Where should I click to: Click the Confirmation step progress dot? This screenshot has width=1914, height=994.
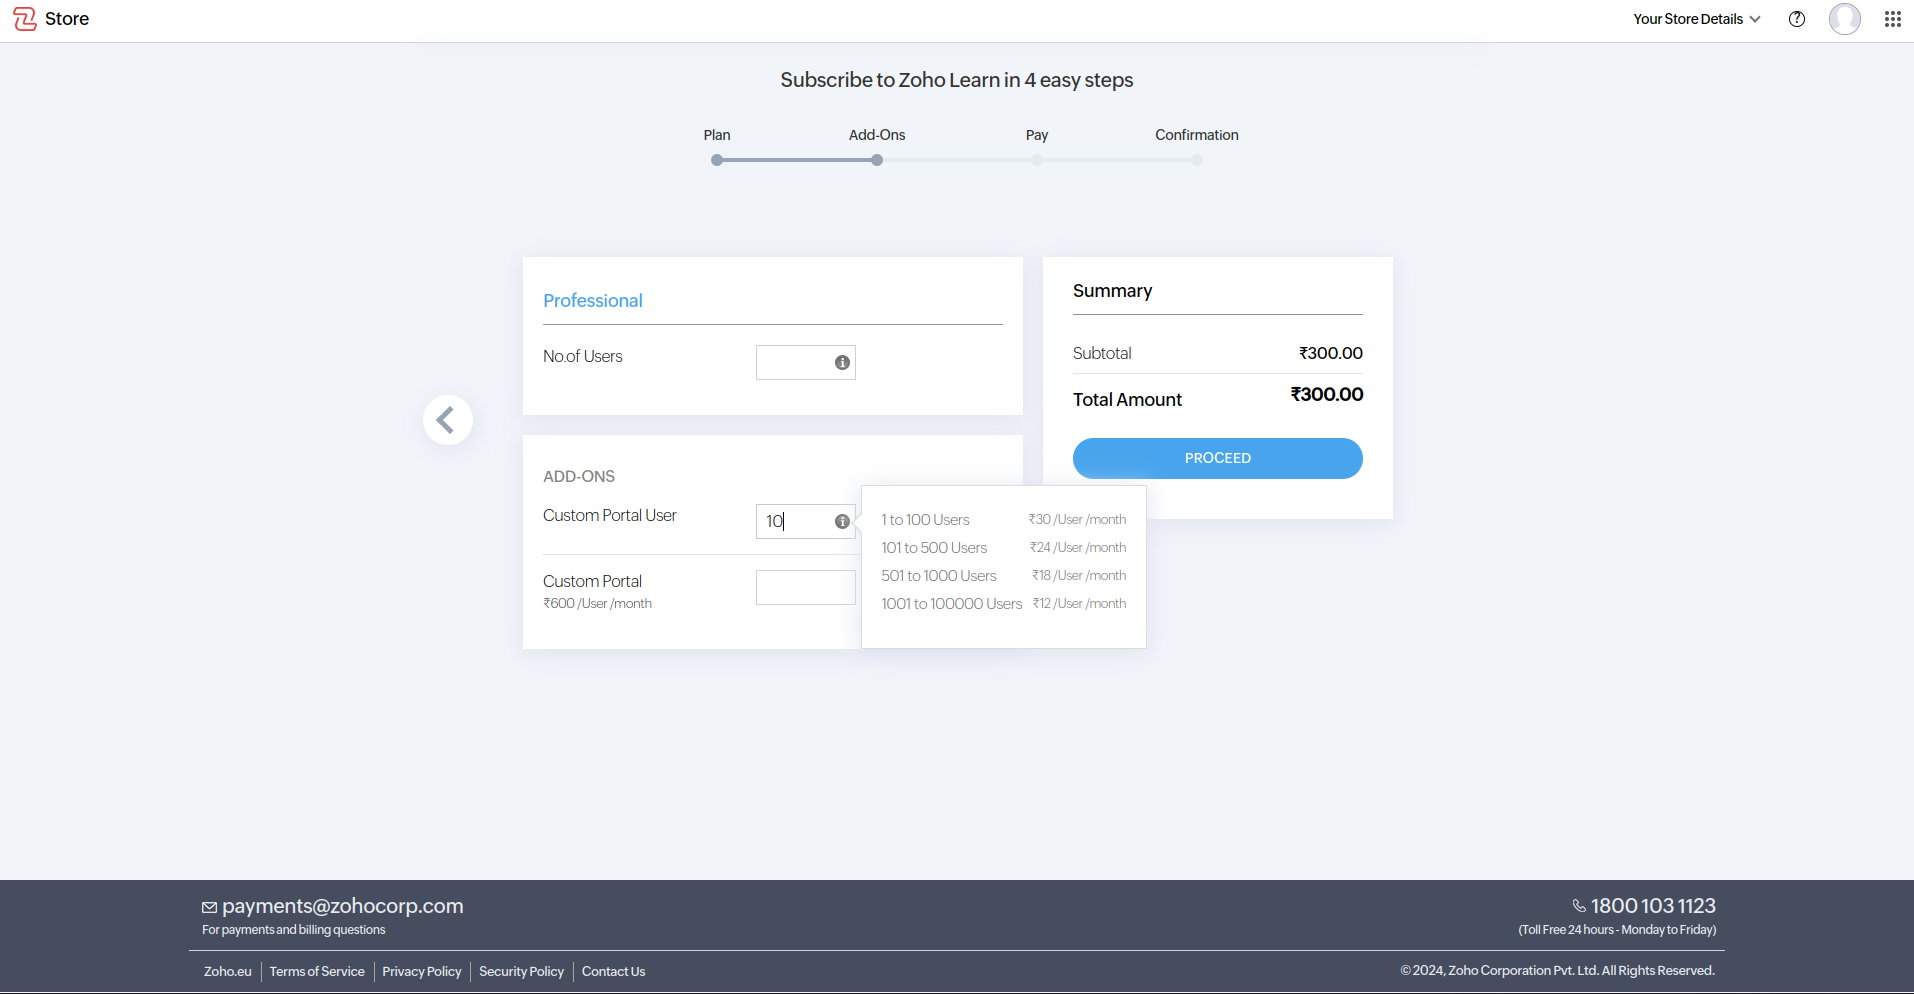click(1197, 160)
